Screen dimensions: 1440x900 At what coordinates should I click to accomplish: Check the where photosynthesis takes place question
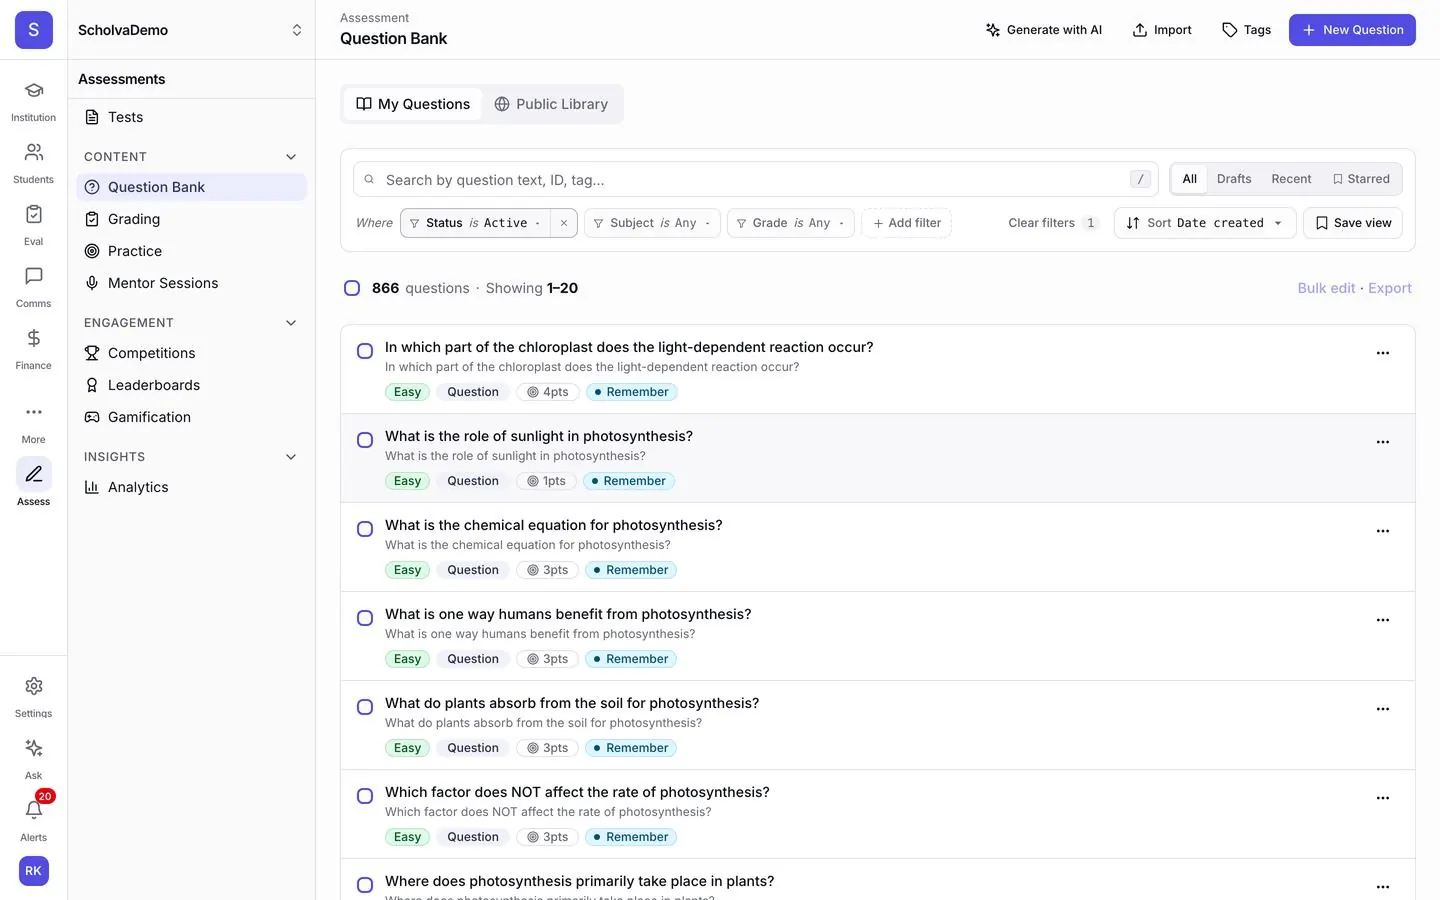click(x=365, y=885)
